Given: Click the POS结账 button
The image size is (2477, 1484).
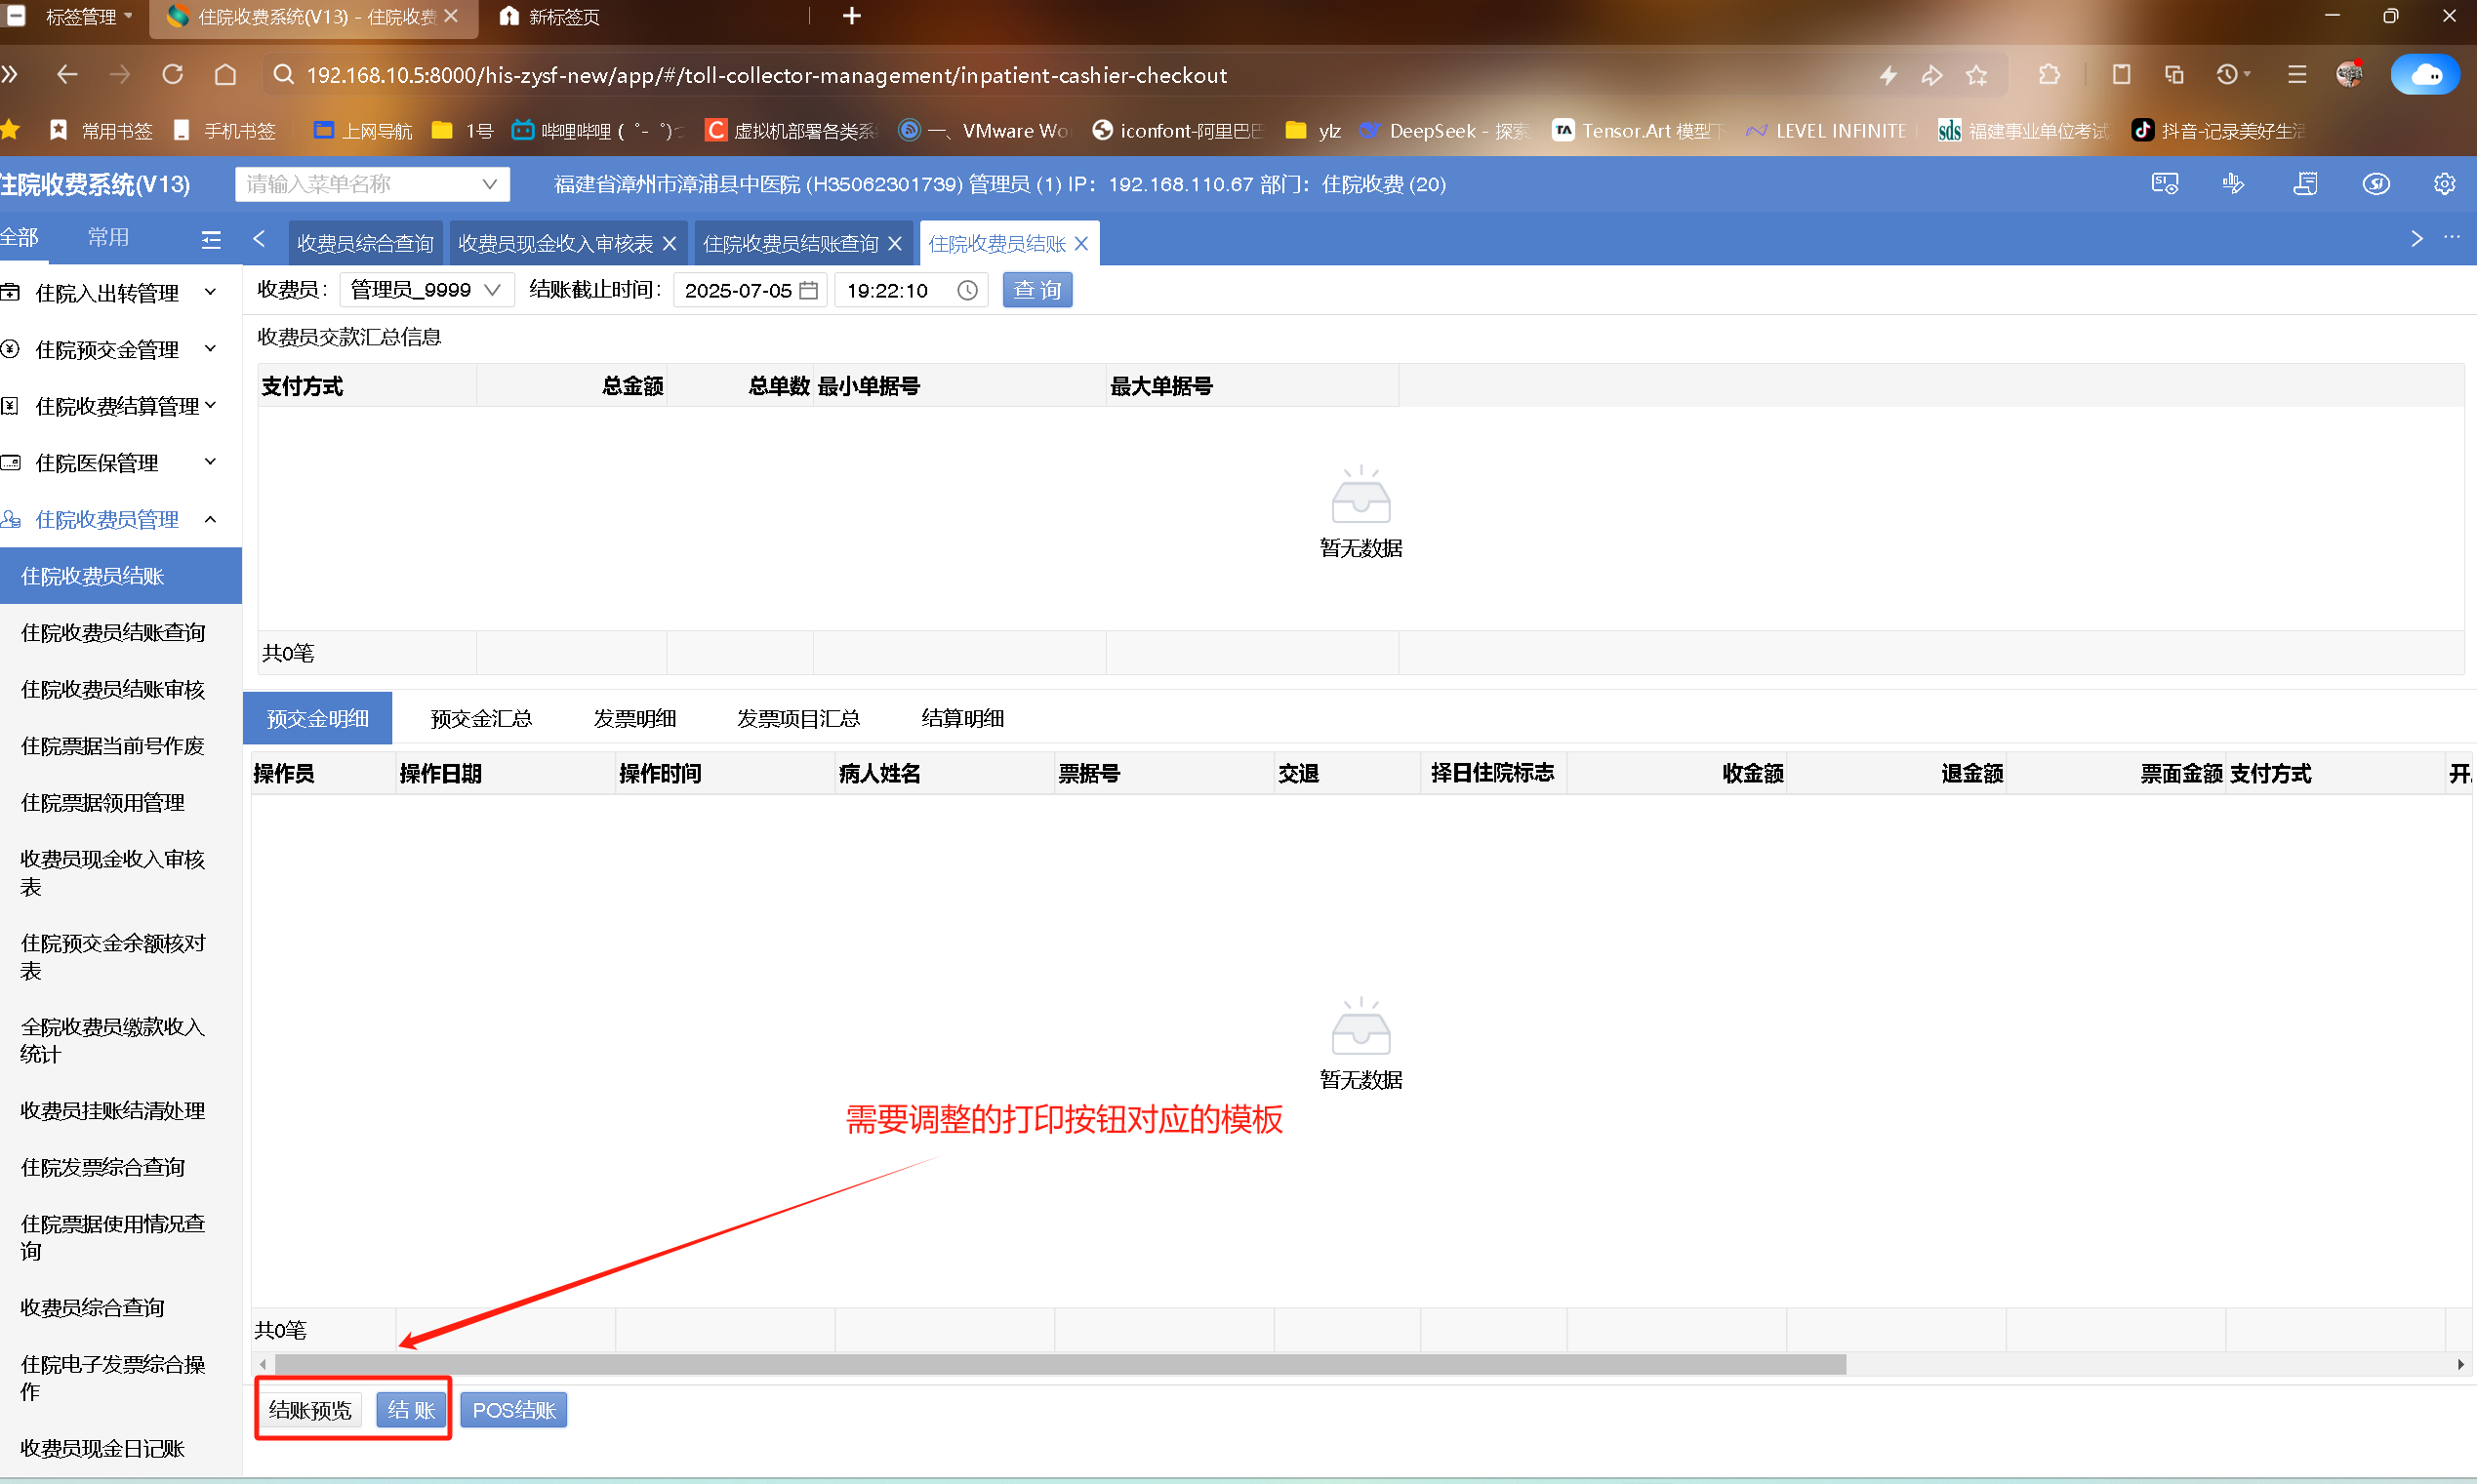Looking at the screenshot, I should 513,1409.
